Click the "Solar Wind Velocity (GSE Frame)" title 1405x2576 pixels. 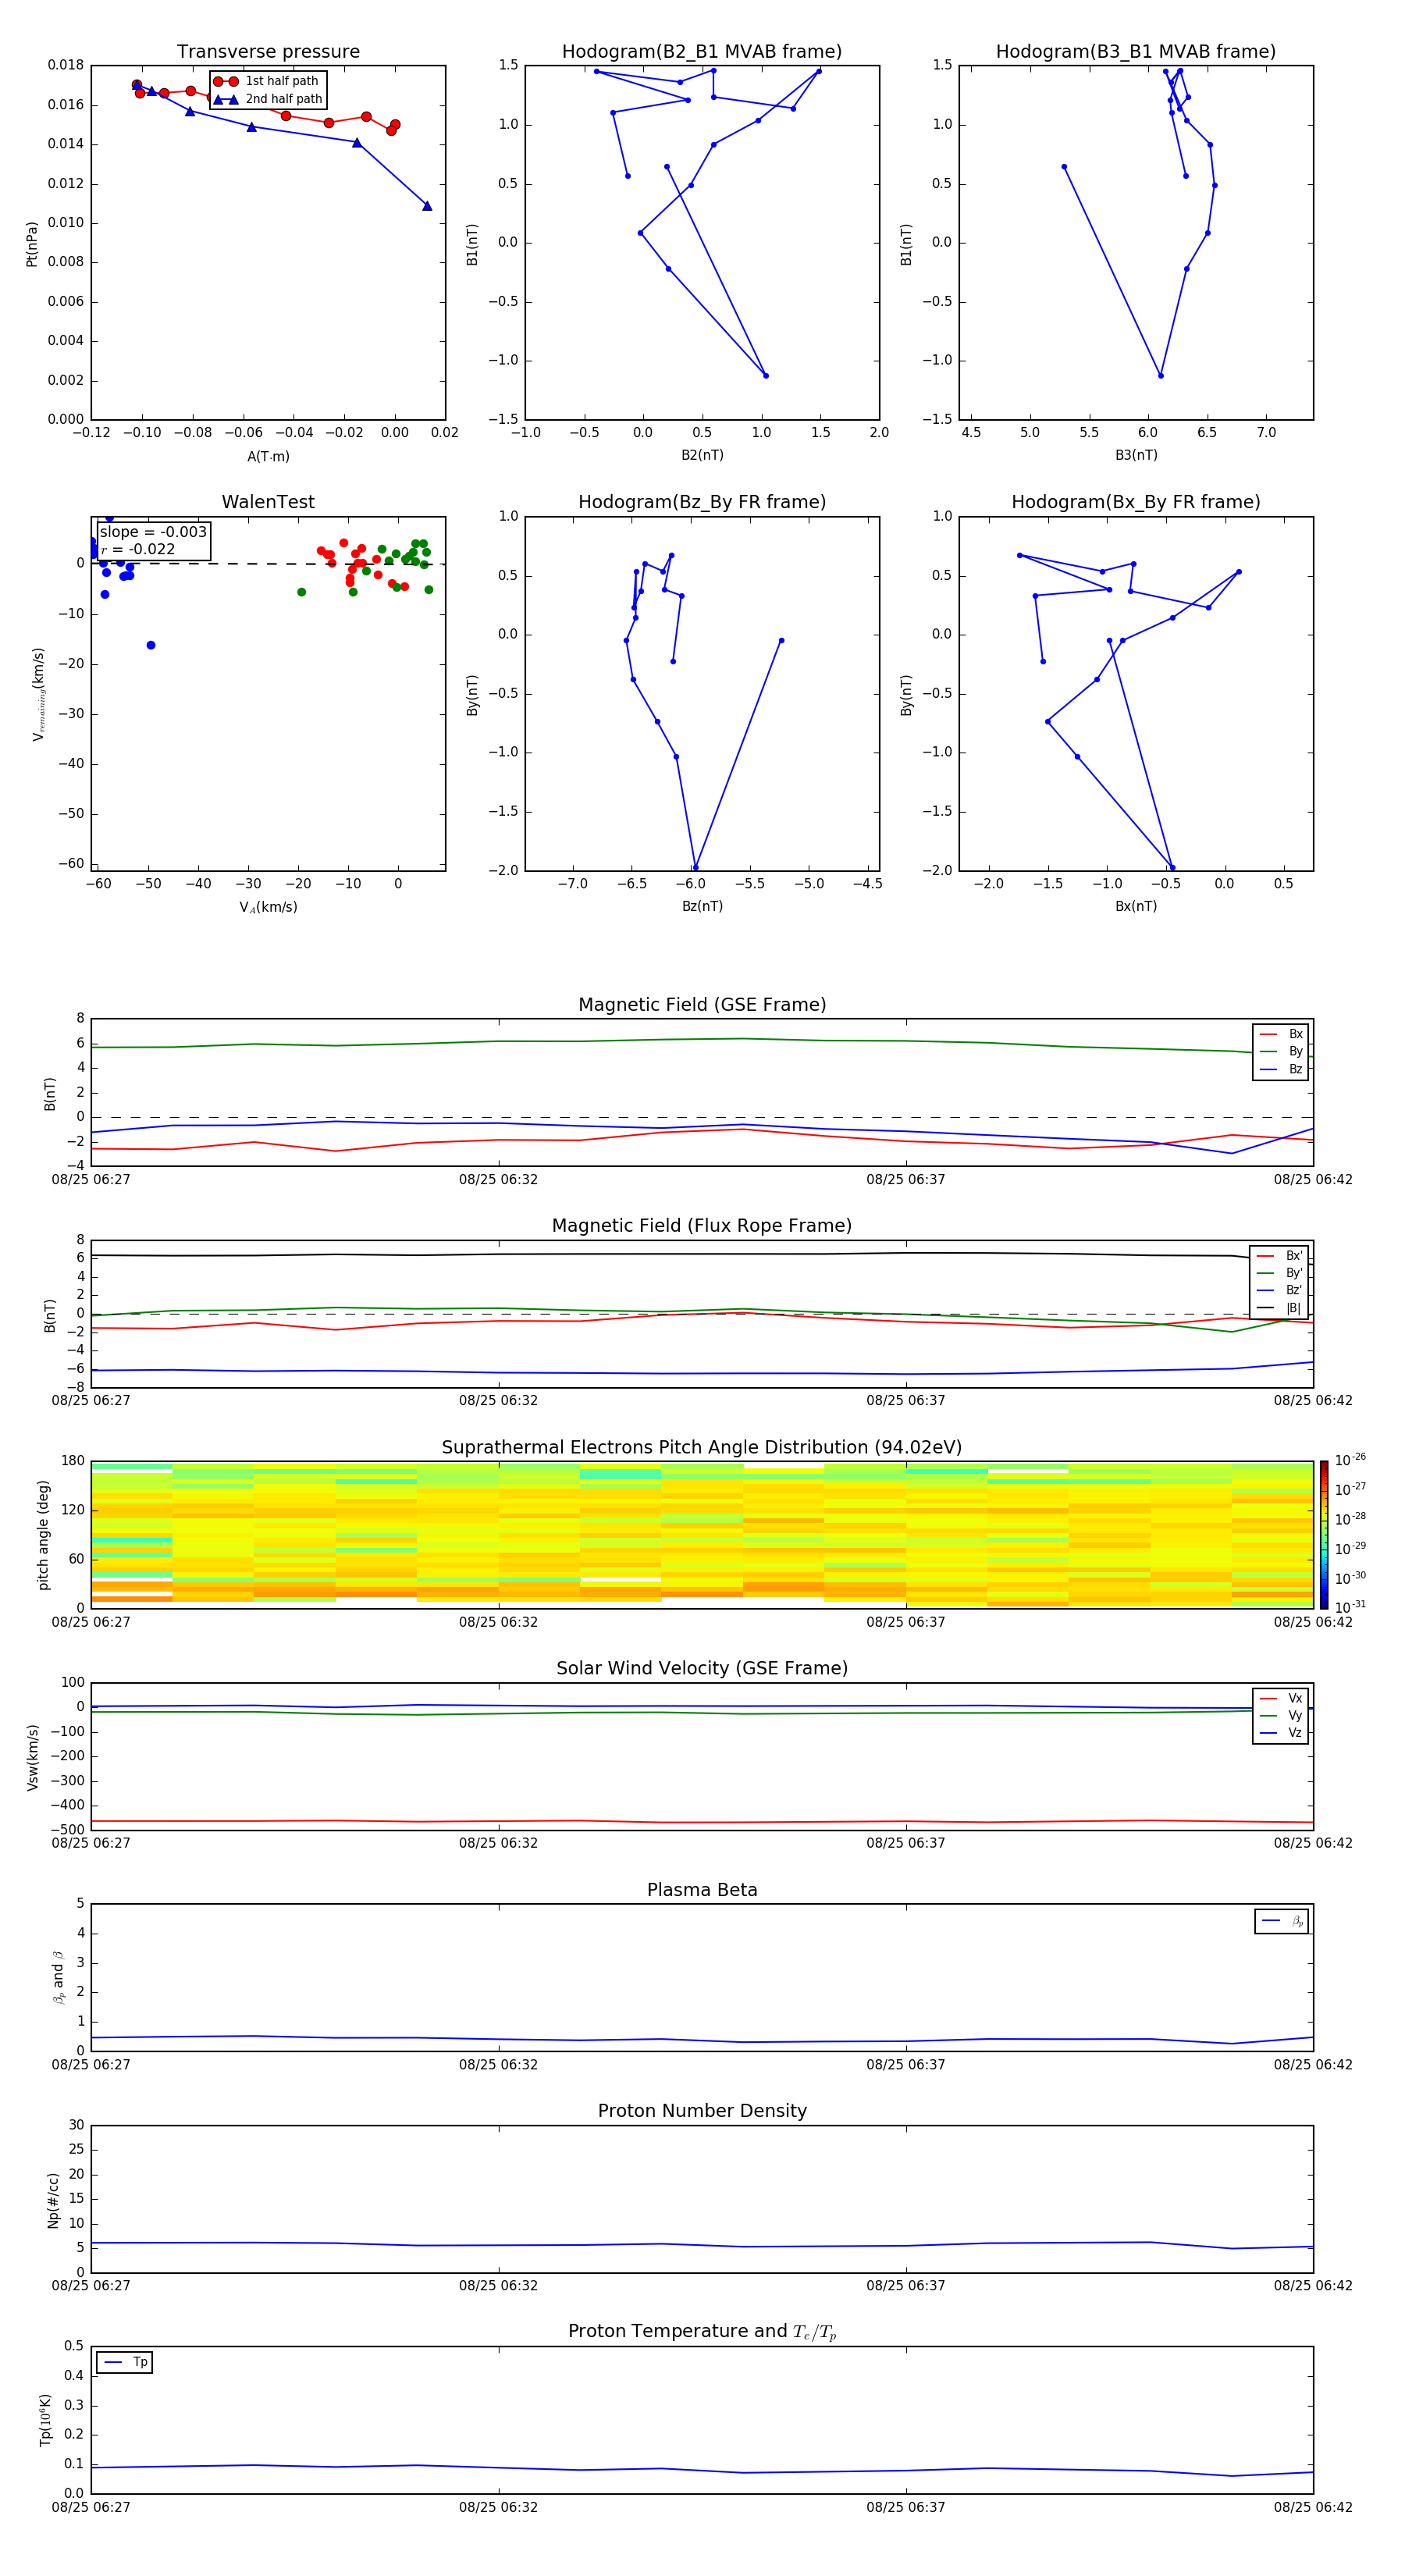702,1668
